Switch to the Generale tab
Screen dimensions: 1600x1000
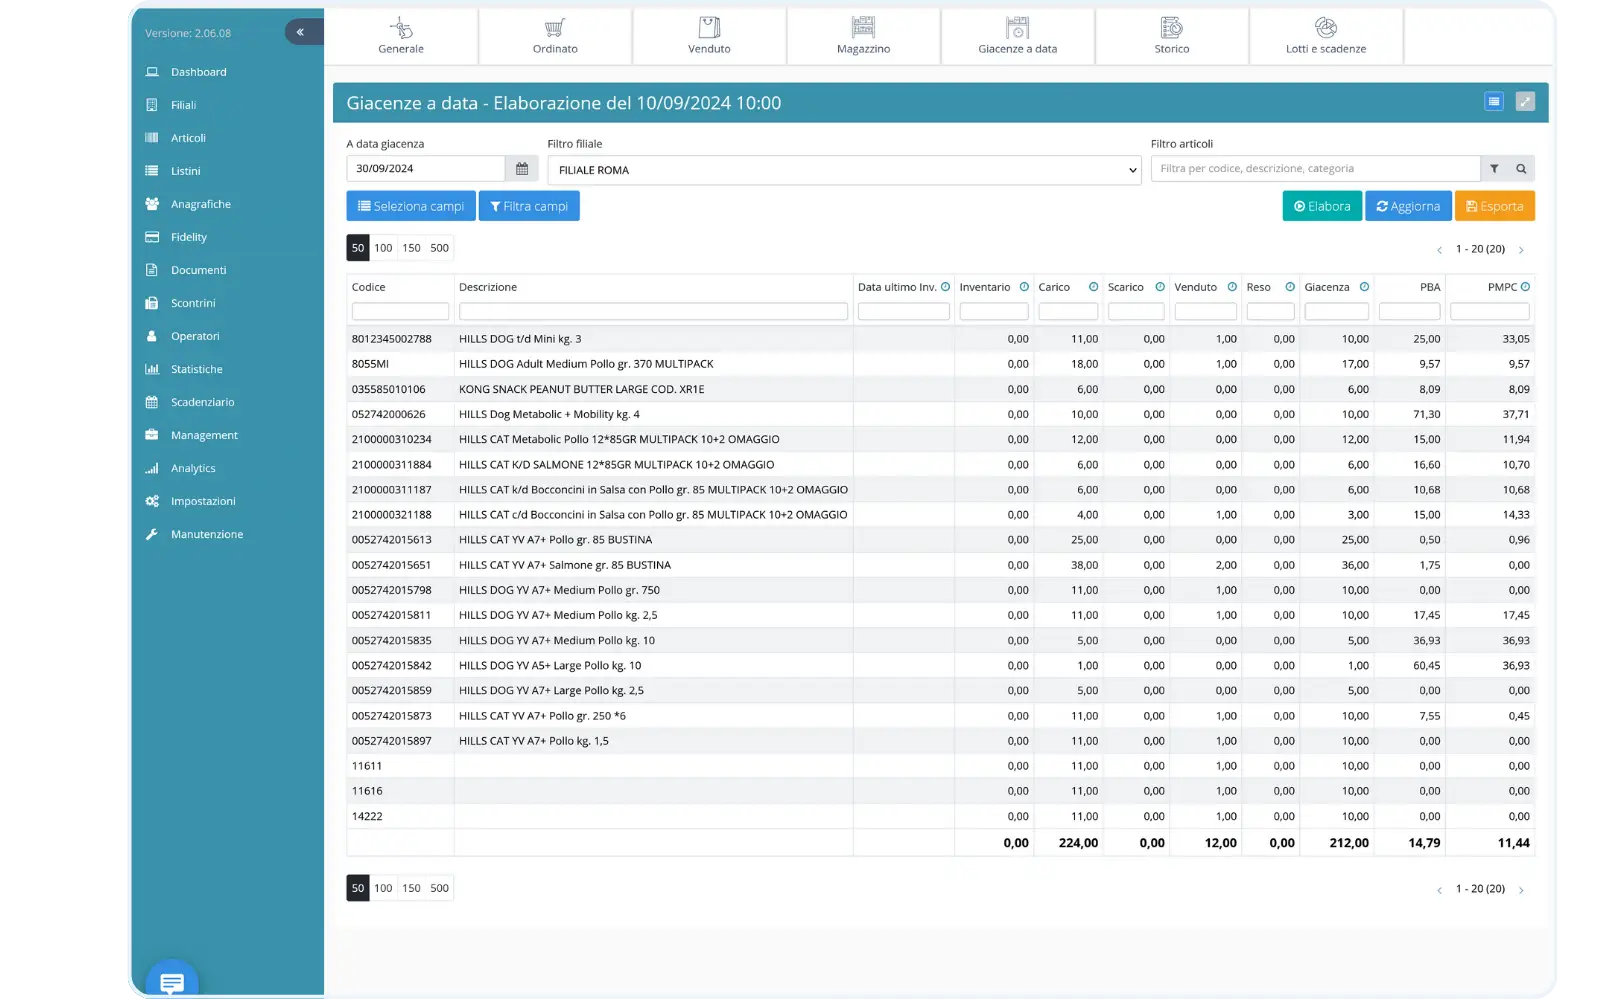point(401,36)
